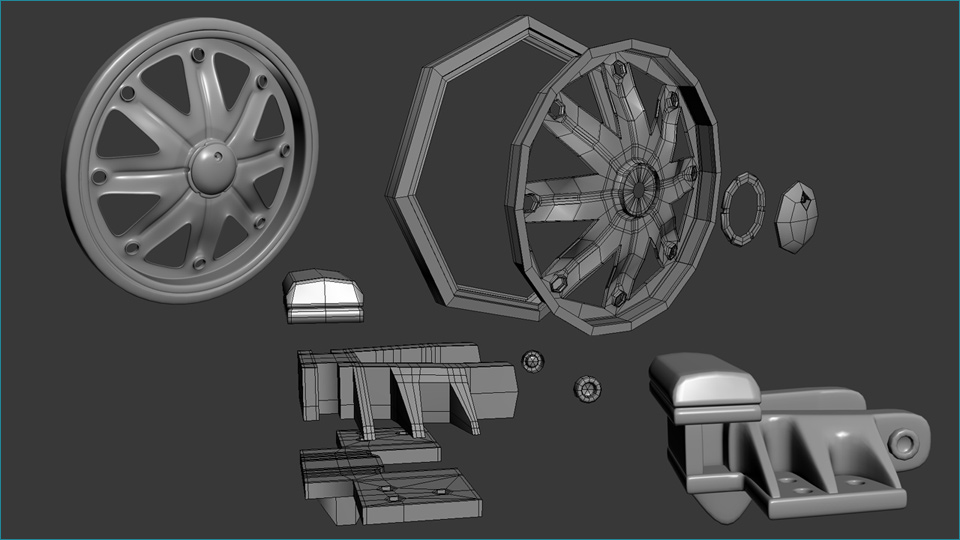Select the upper small wireframe bolt cylinder
Image resolution: width=960 pixels, height=540 pixels.
533,361
